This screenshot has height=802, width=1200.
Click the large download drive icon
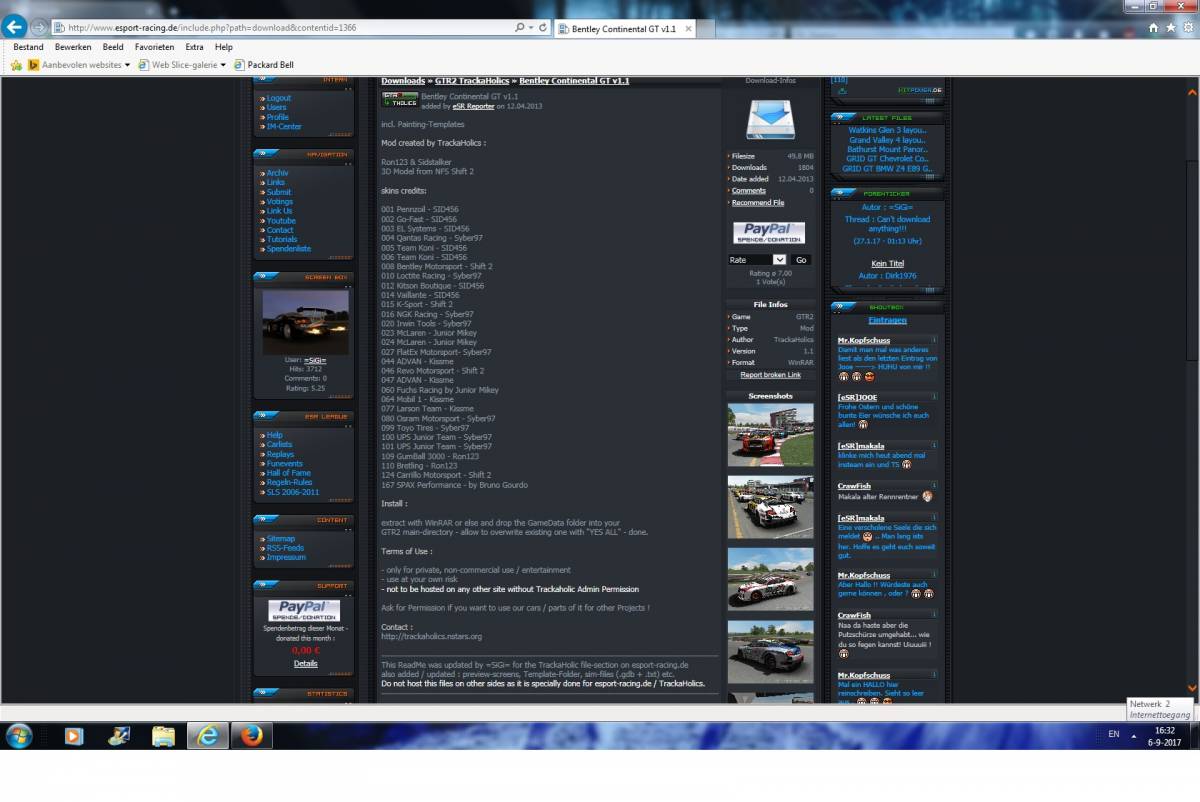[769, 119]
